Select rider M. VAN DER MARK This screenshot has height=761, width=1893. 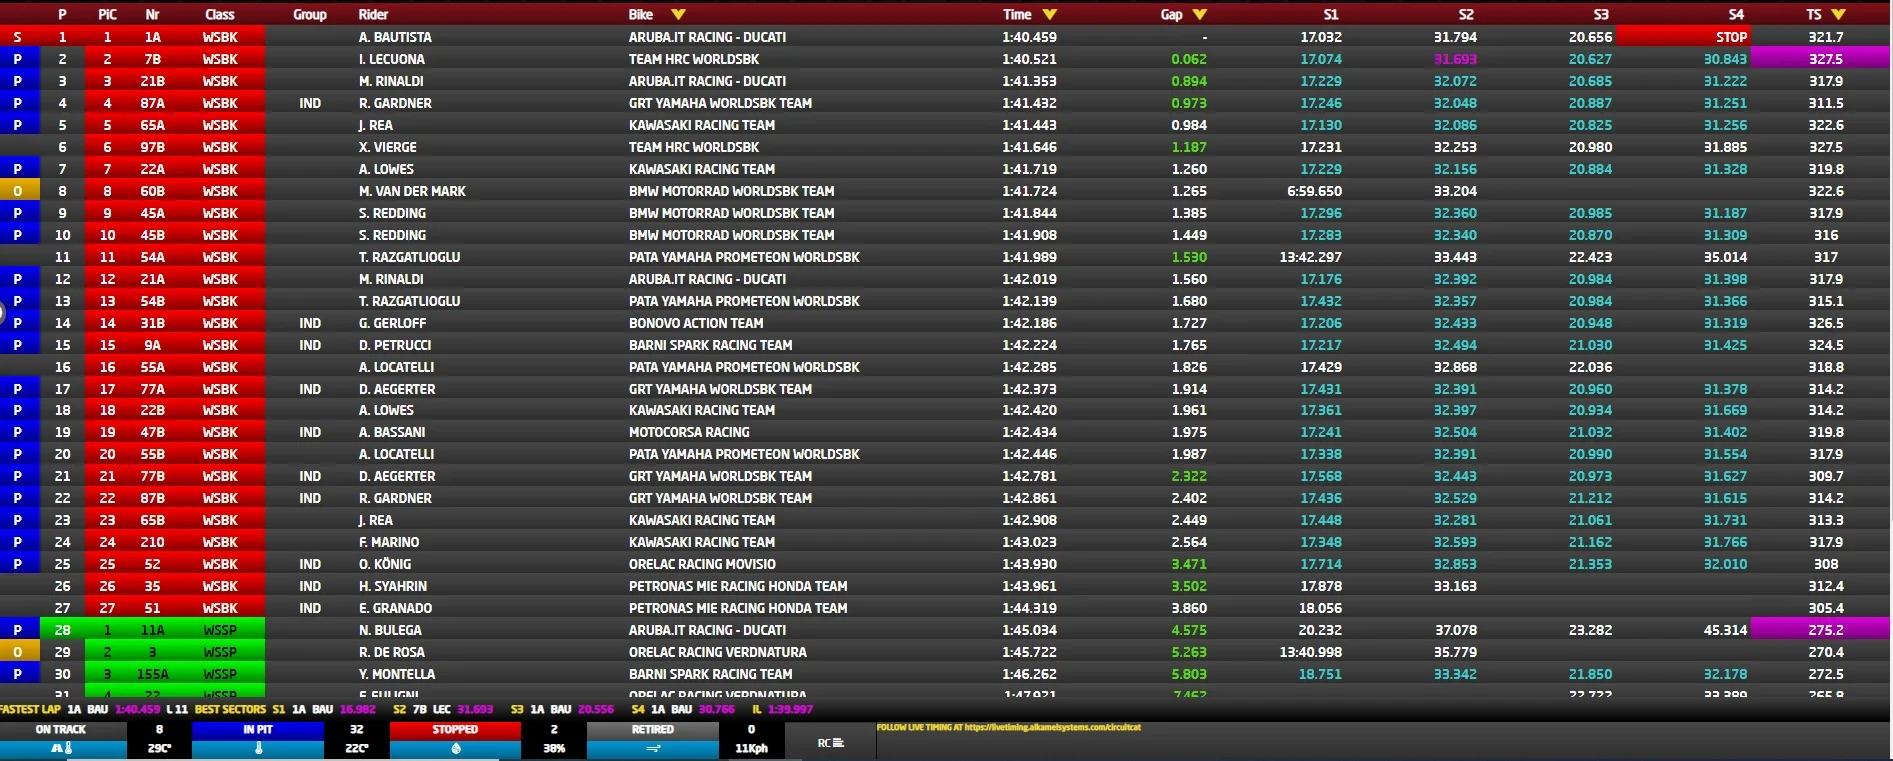[x=412, y=191]
